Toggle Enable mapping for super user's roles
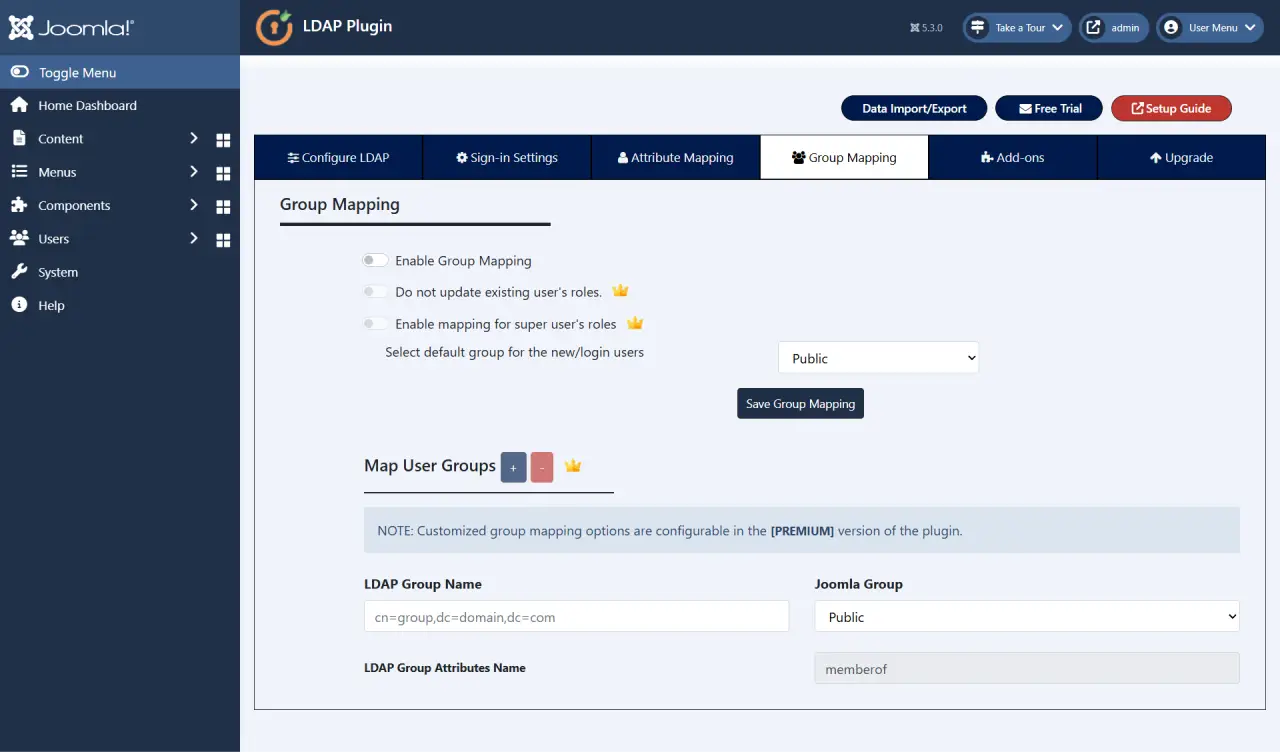 tap(375, 324)
